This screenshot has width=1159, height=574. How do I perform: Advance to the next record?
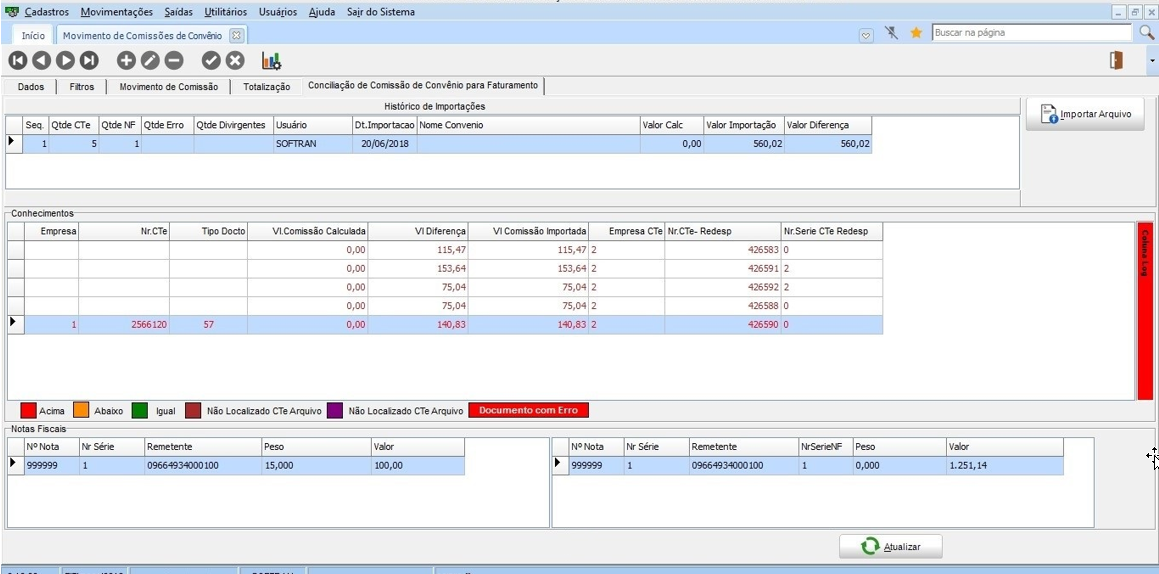(65, 61)
